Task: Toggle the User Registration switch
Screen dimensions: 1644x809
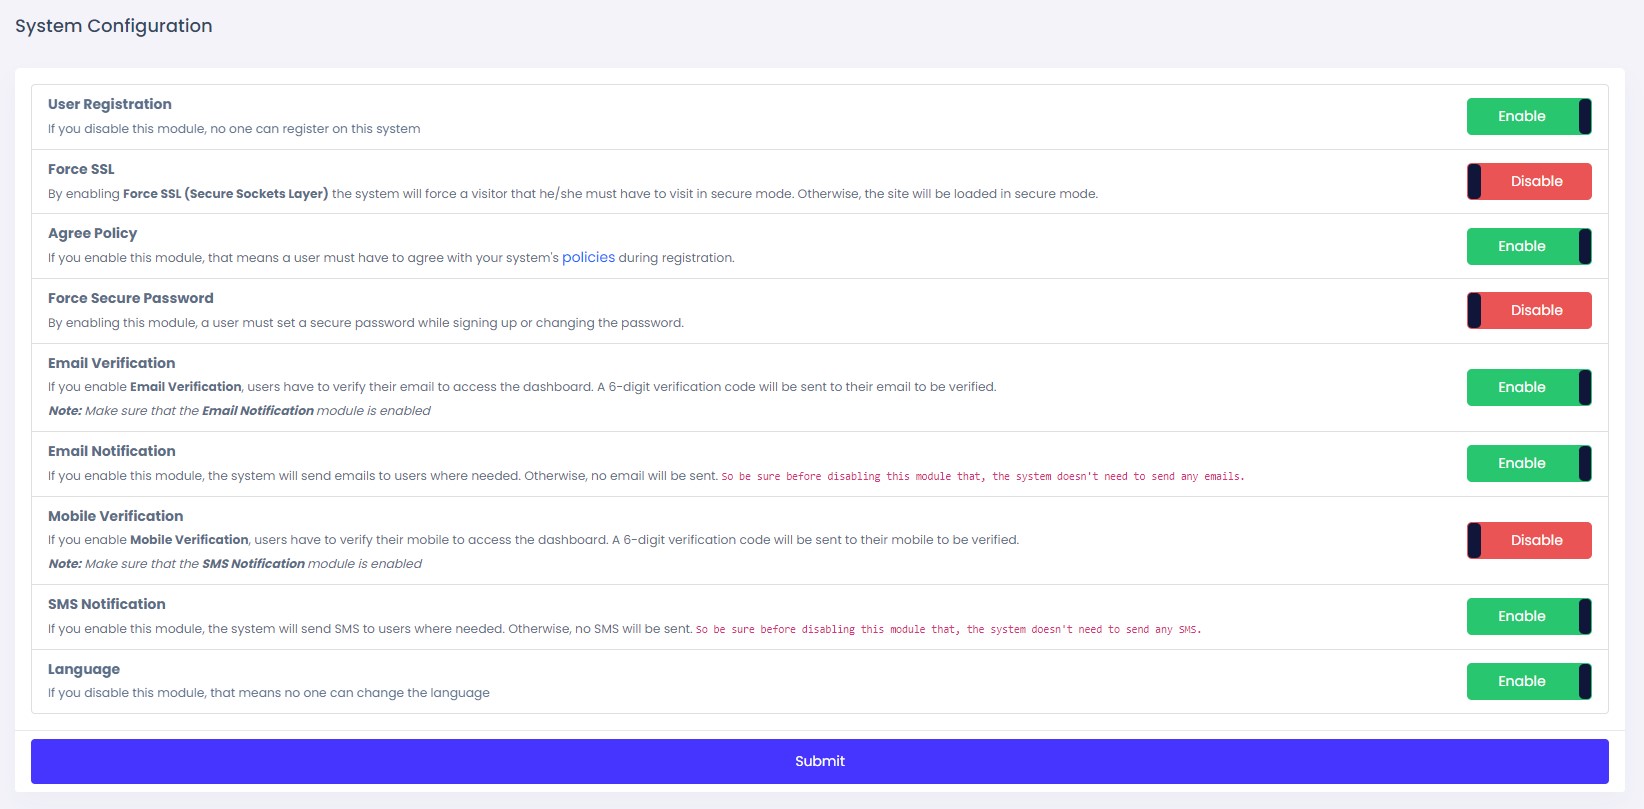Action: [x=1528, y=117]
